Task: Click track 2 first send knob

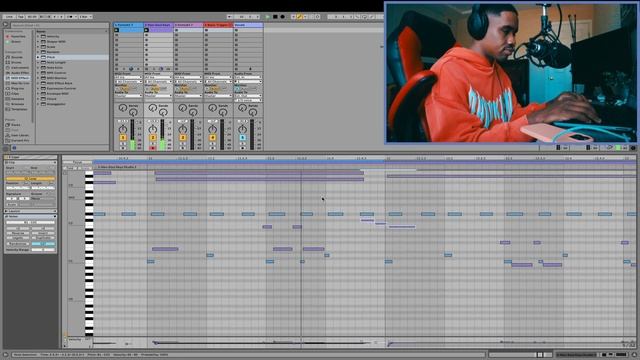Action: (x=152, y=108)
